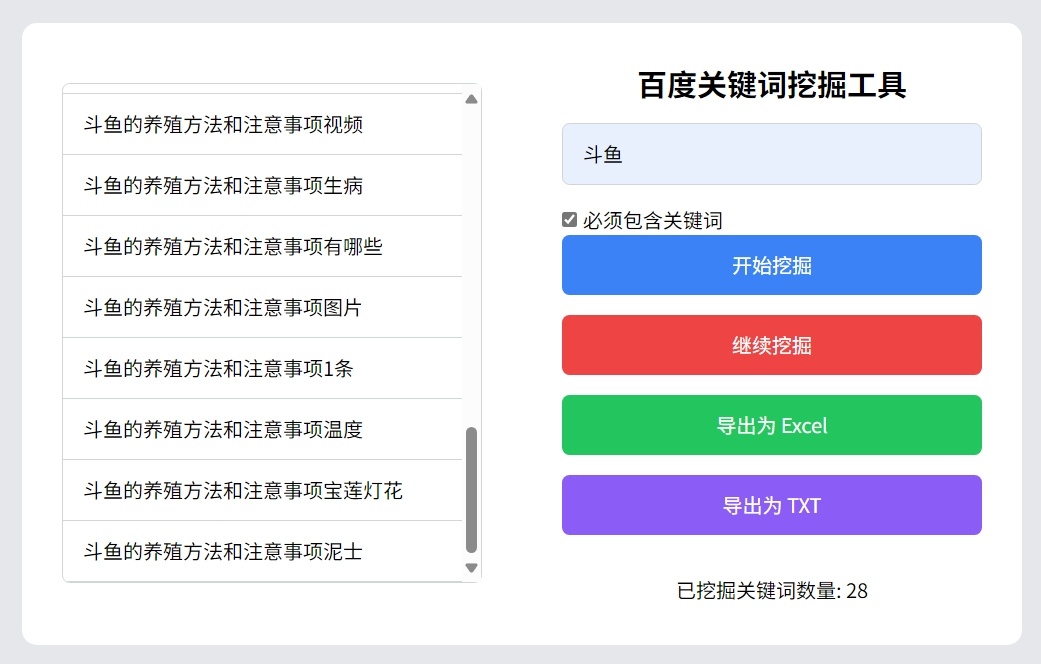Viewport: 1041px width, 664px height.
Task: Click the scroll up arrow of the keyword list
Action: click(x=471, y=100)
